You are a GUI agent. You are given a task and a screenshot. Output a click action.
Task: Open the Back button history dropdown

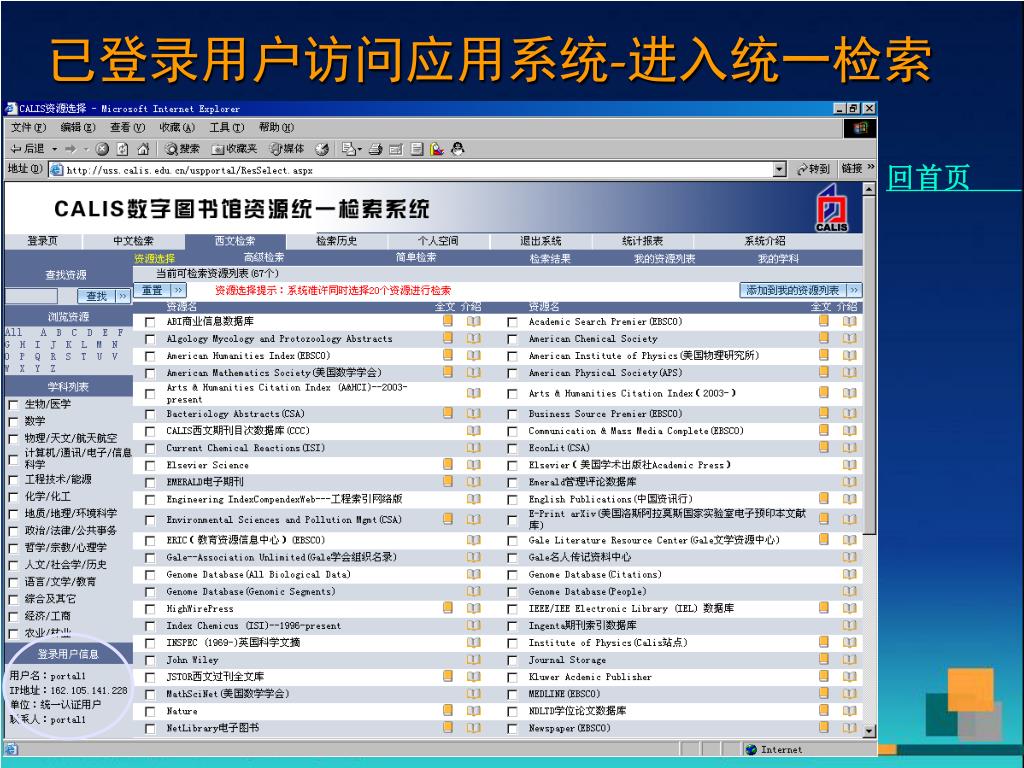tap(54, 149)
